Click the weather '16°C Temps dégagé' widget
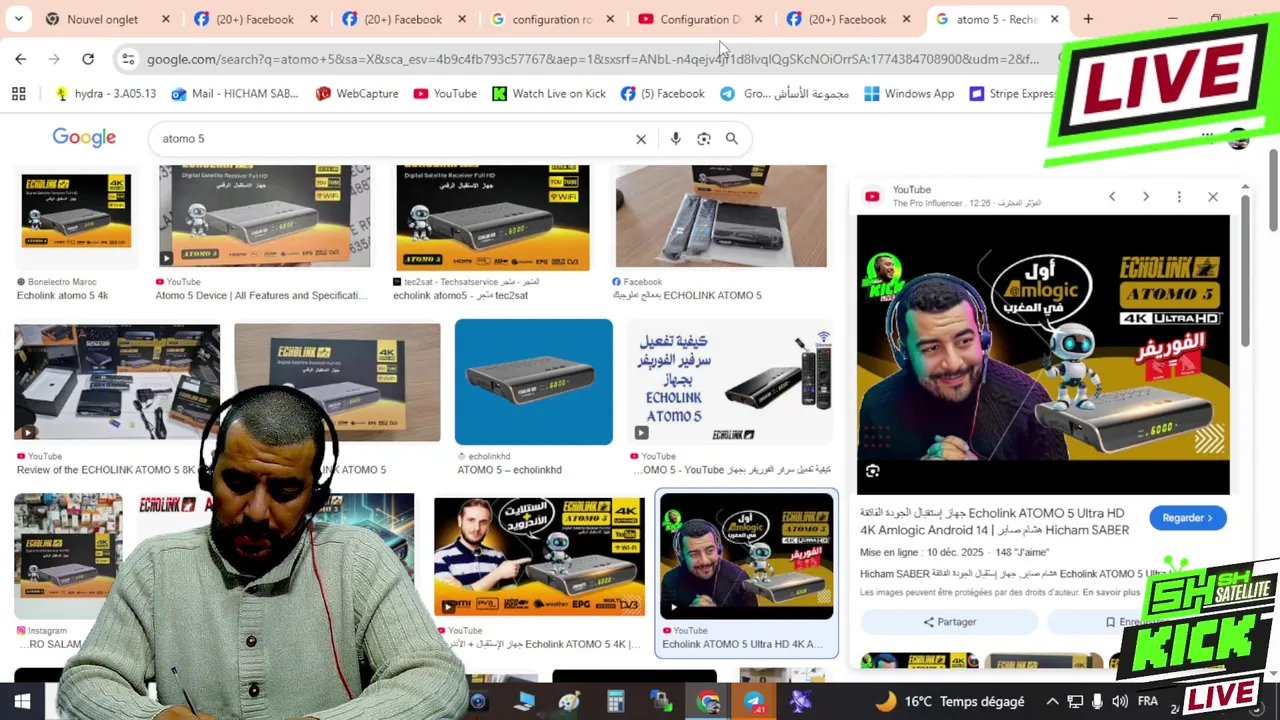Viewport: 1280px width, 720px height. tap(949, 702)
